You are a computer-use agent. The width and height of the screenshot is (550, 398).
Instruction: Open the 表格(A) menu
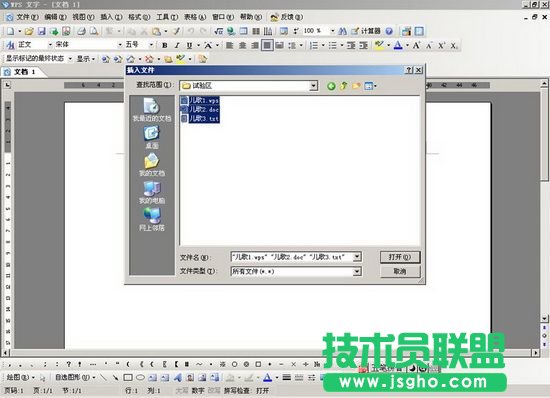(195, 17)
